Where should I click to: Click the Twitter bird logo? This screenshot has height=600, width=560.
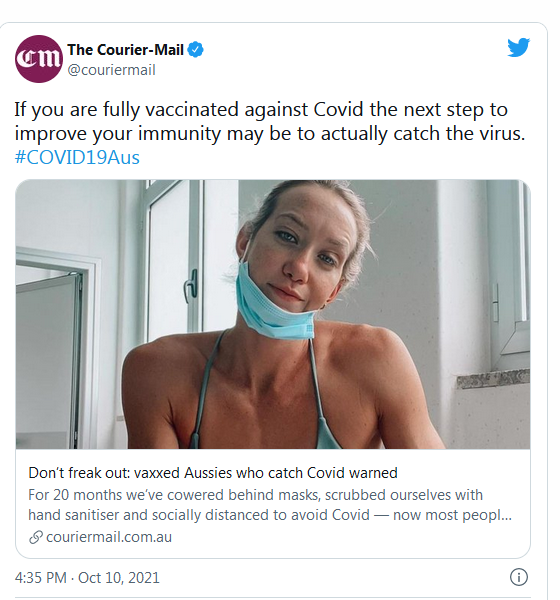[x=519, y=47]
